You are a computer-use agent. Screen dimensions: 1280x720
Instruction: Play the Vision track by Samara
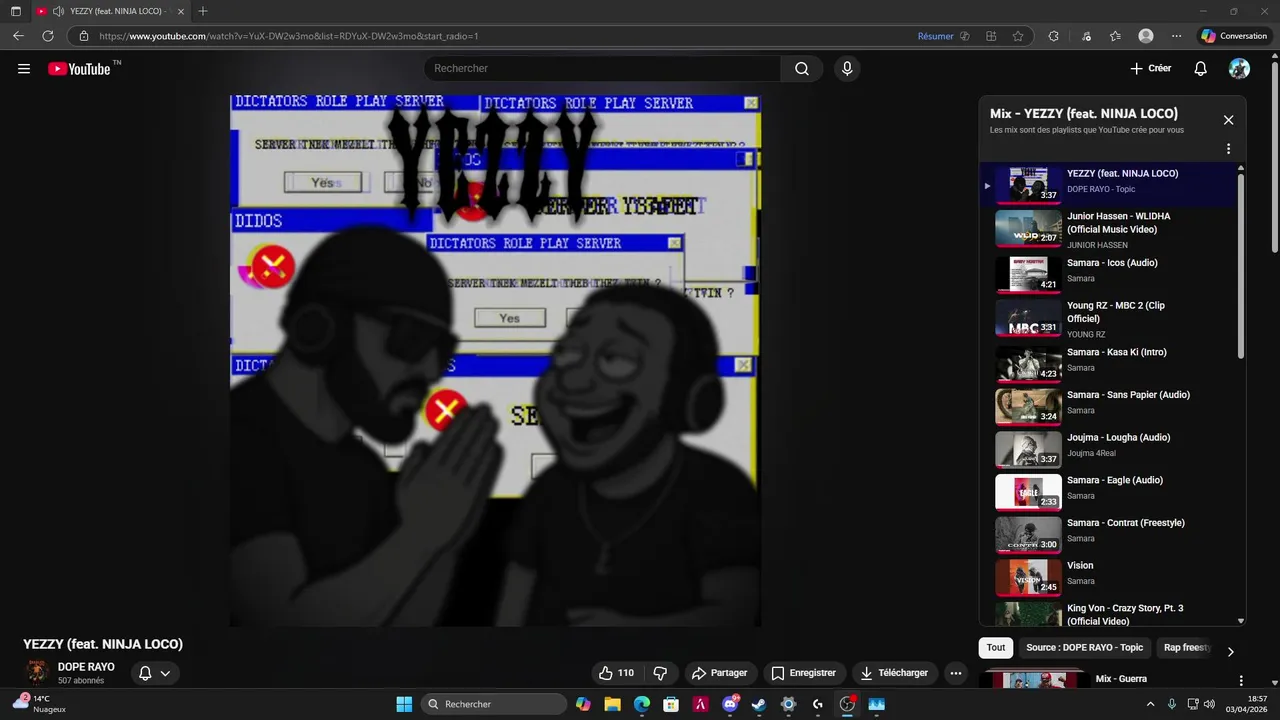point(1108,576)
